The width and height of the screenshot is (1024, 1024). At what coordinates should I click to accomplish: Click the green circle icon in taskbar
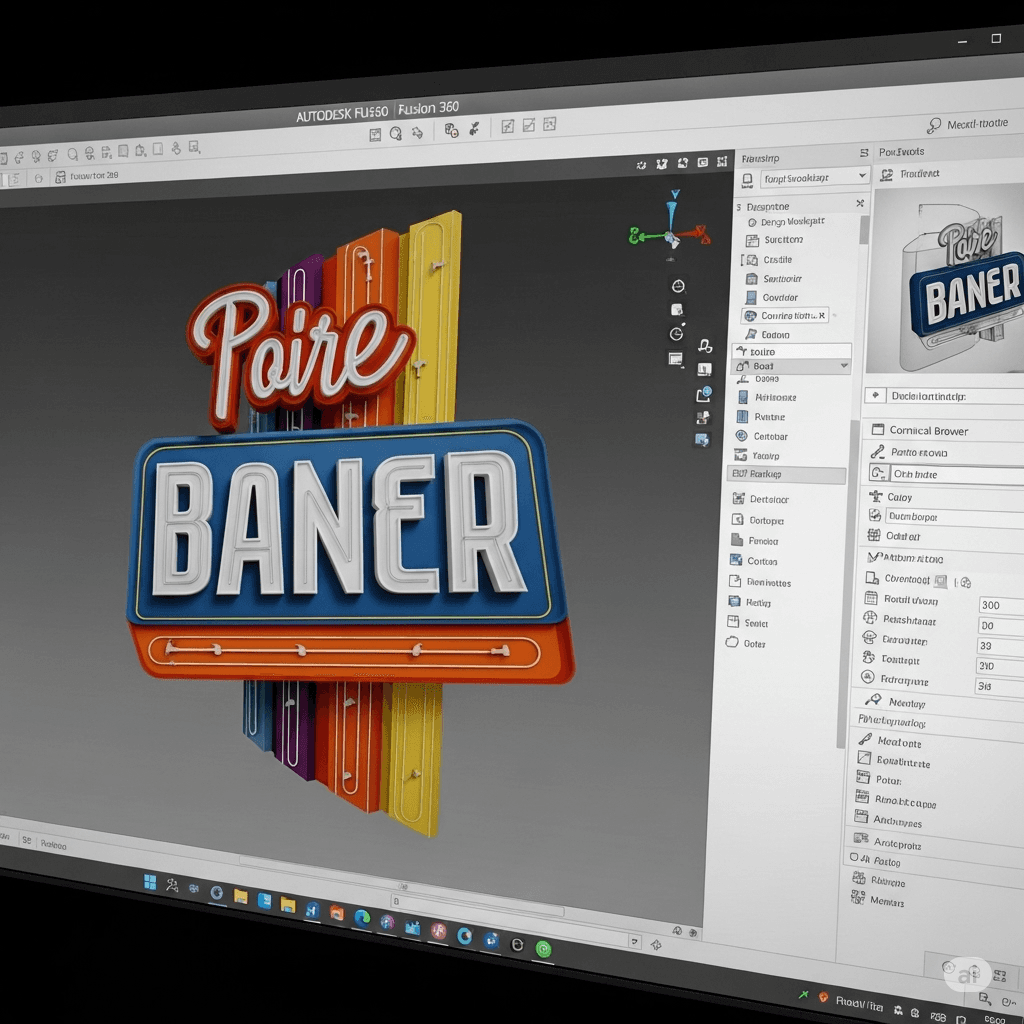544,949
